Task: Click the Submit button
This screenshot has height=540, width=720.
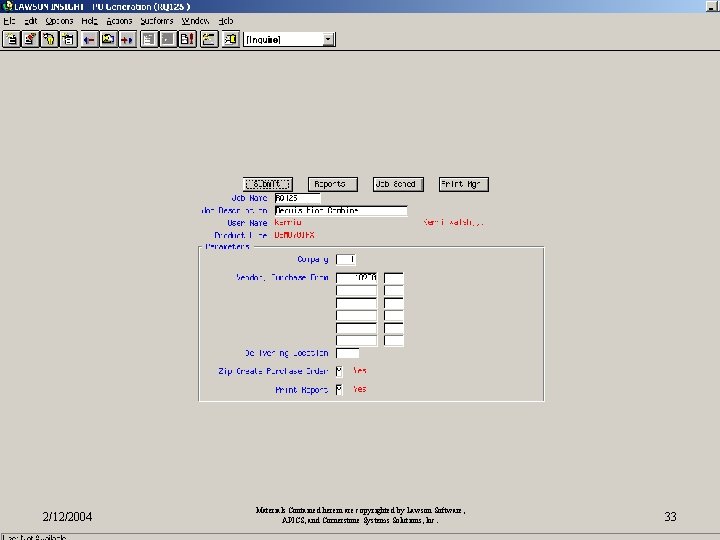Action: coord(268,184)
